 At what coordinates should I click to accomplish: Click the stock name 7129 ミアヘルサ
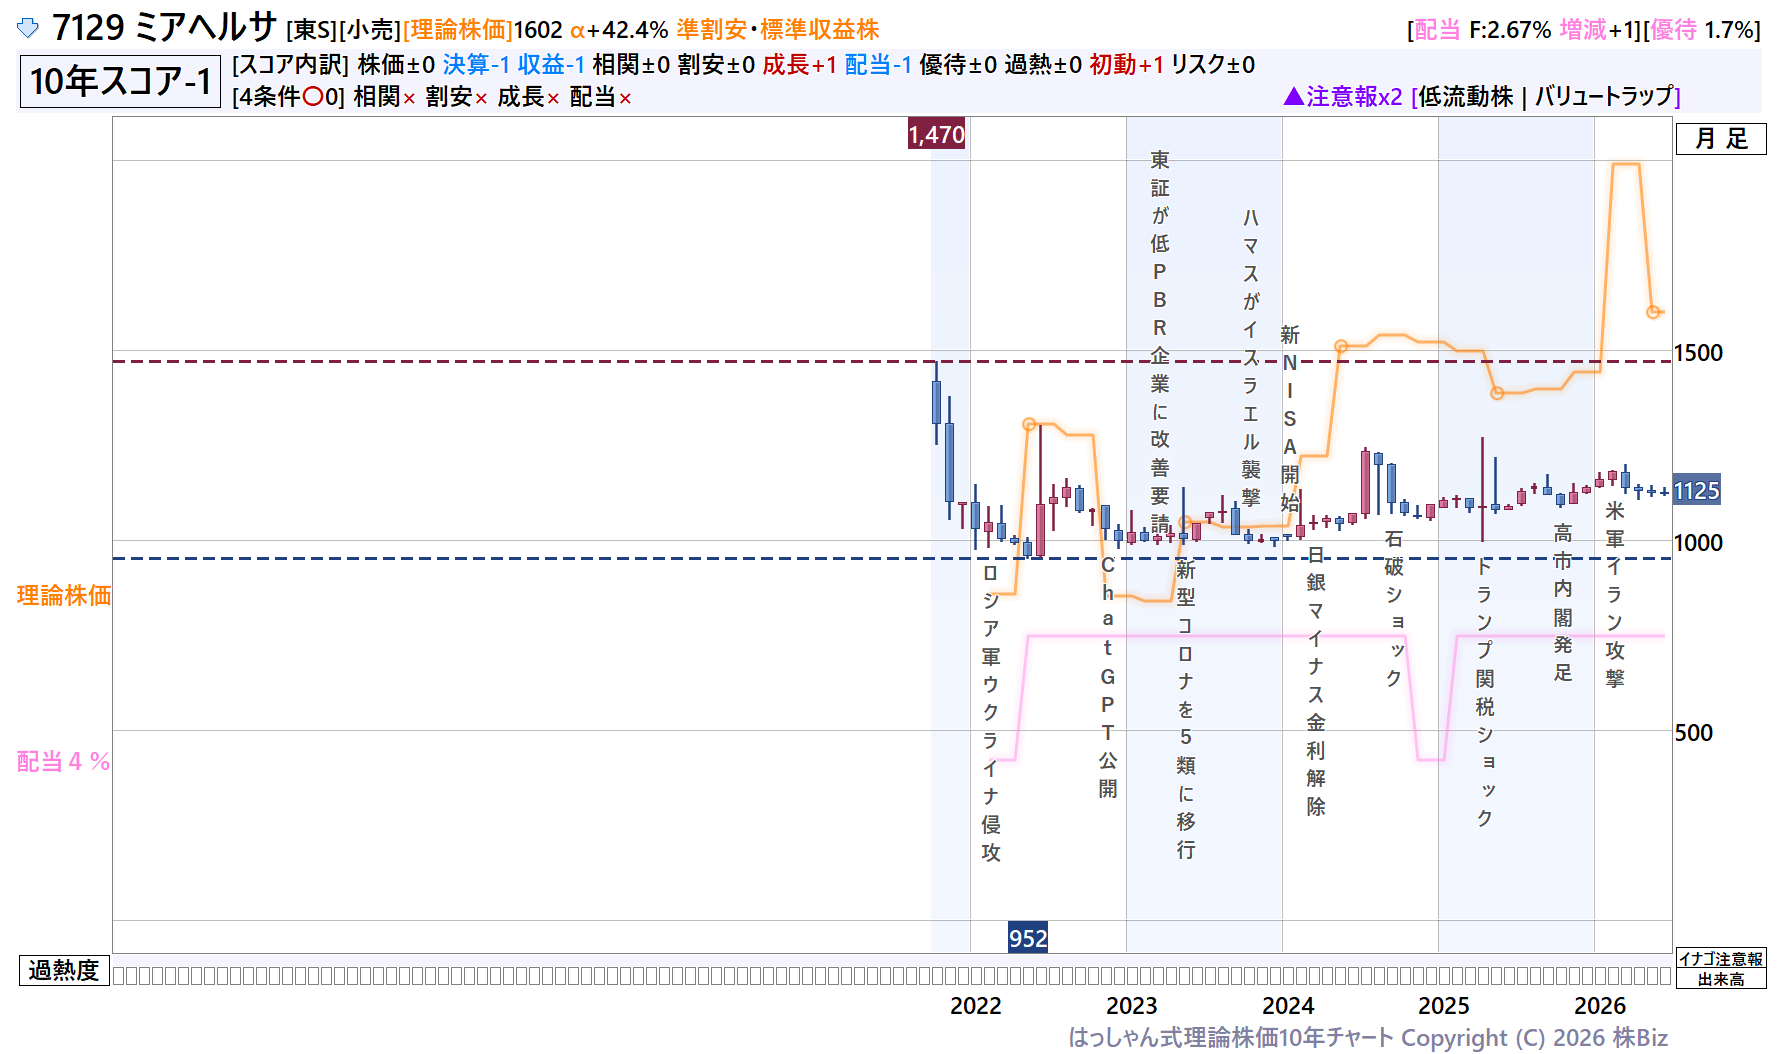(164, 28)
